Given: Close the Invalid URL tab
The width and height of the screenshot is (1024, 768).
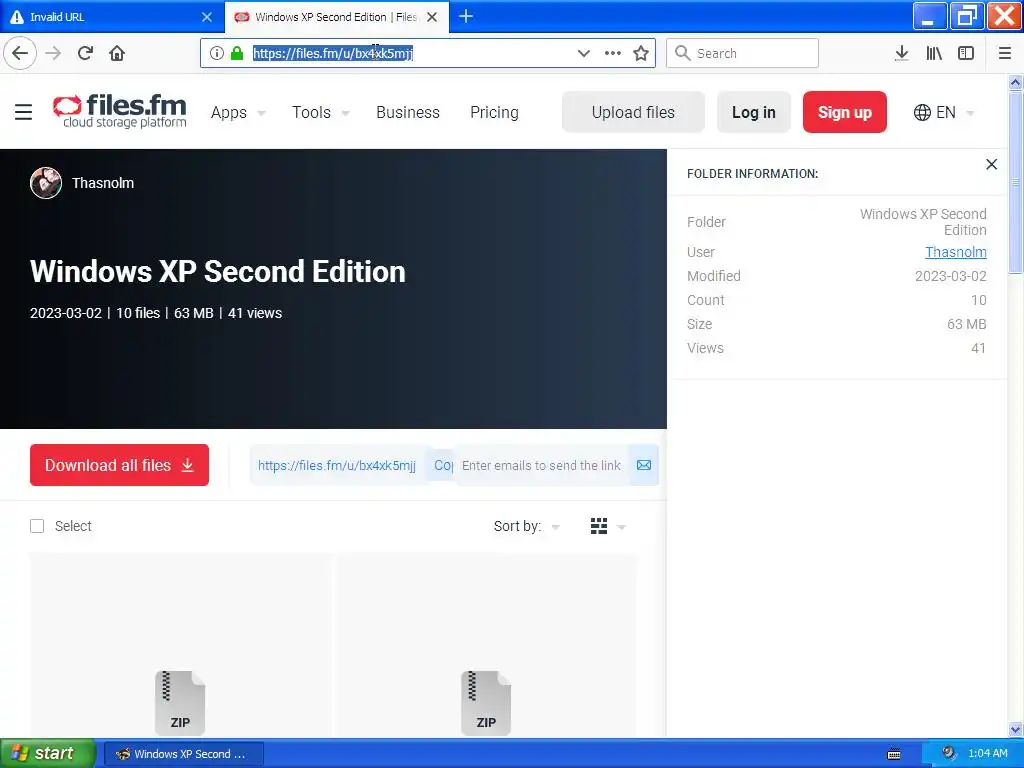Looking at the screenshot, I should click(x=207, y=17).
